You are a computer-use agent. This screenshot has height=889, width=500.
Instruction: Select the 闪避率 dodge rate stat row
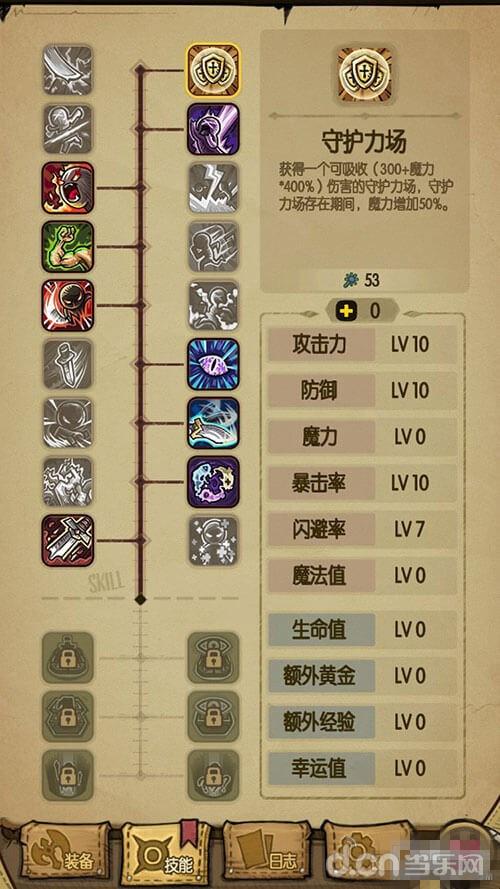tap(363, 530)
